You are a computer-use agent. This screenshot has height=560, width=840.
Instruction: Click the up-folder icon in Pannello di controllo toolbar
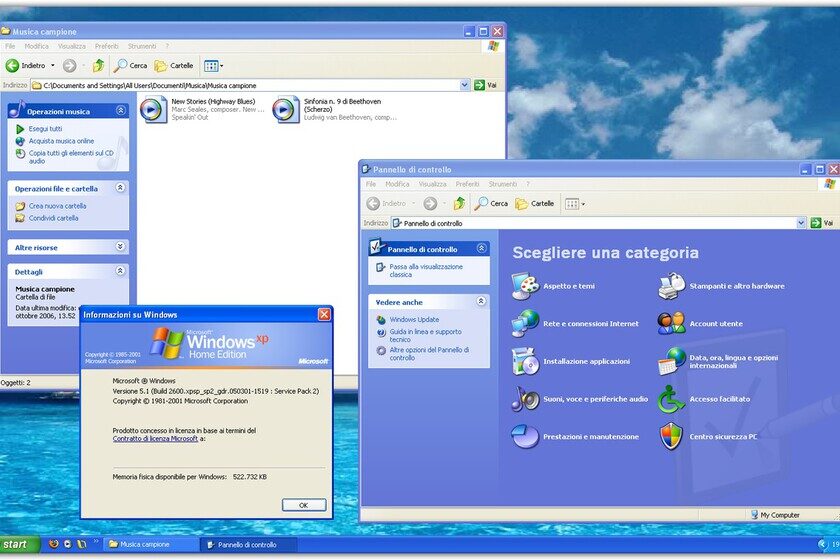[459, 203]
